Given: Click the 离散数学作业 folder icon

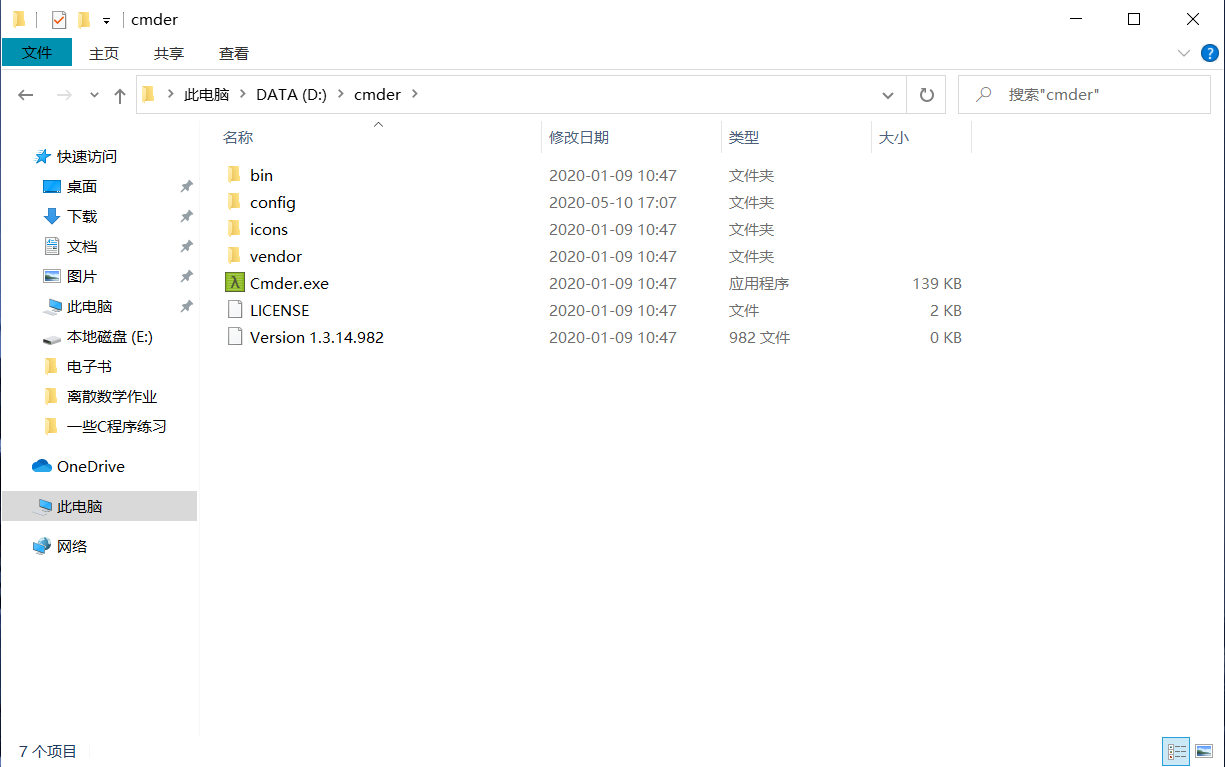Looking at the screenshot, I should [52, 396].
